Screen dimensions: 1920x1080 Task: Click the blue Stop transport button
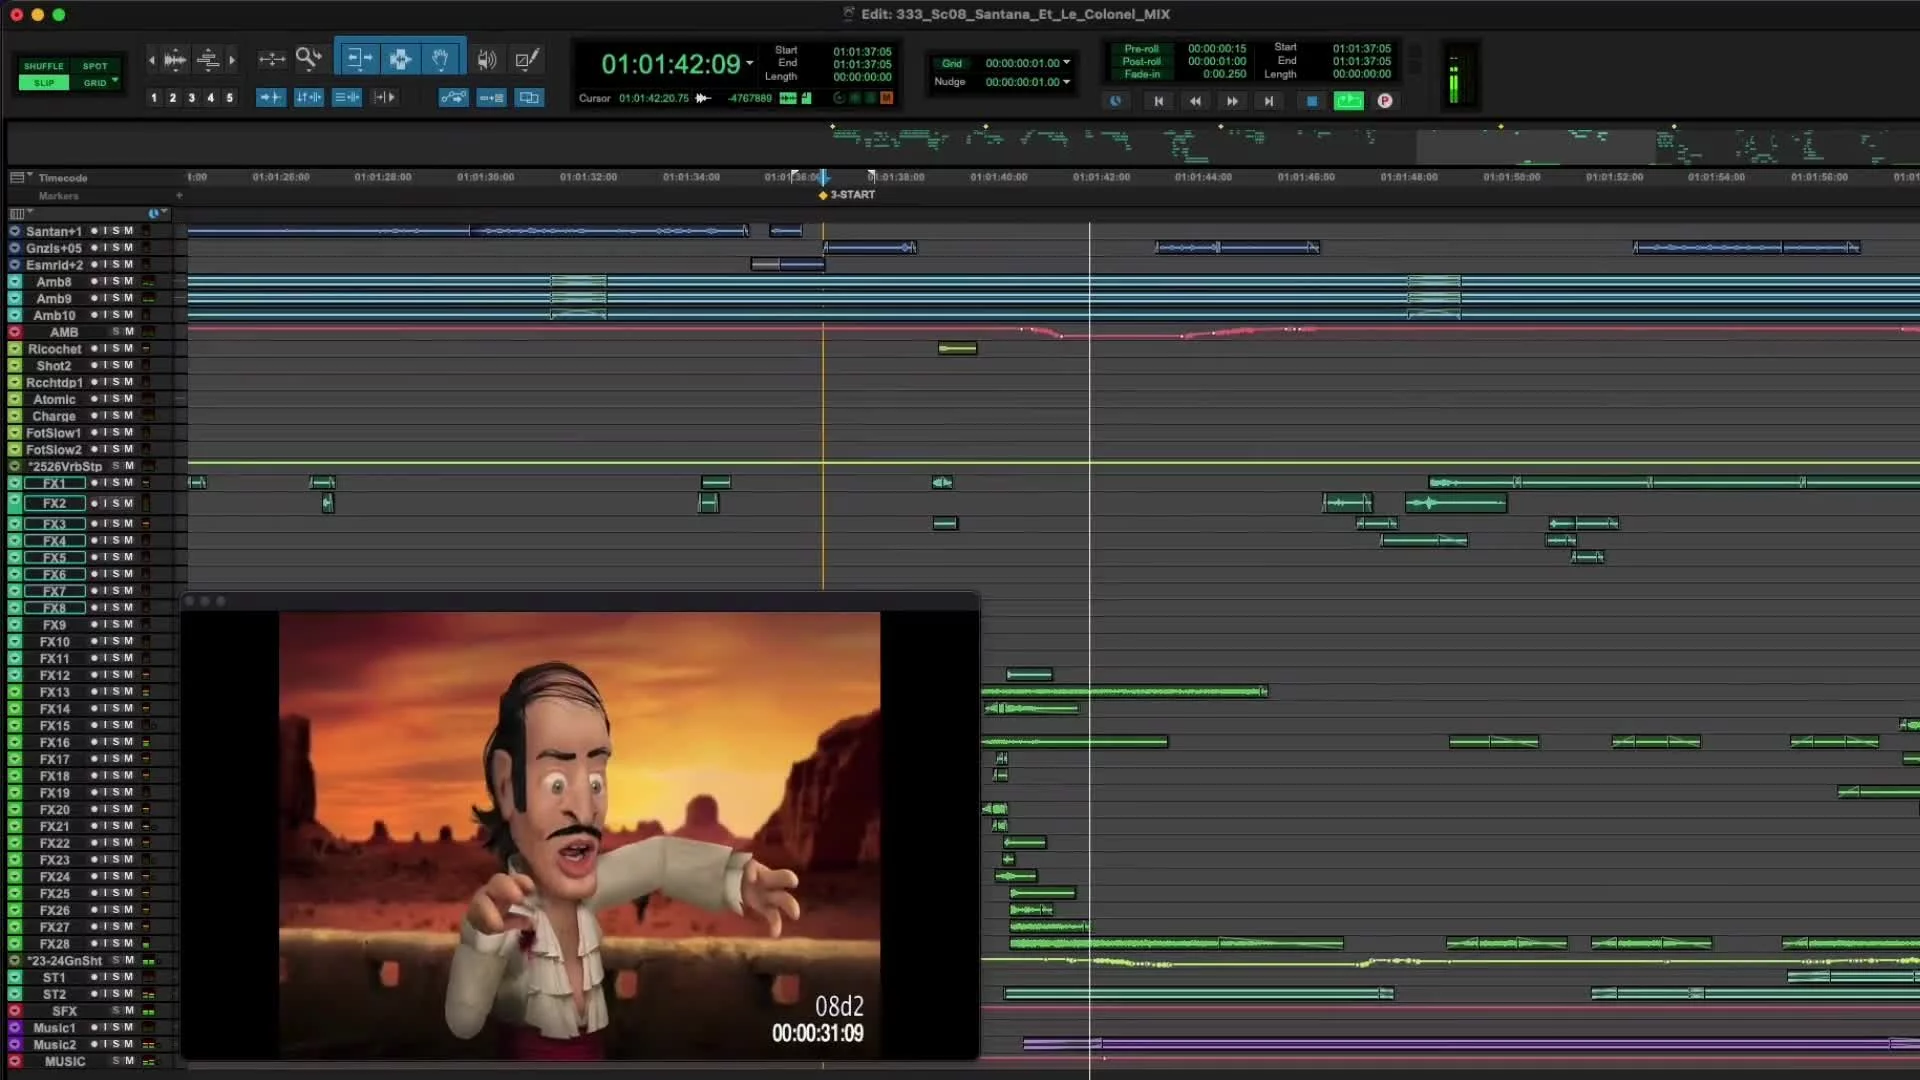pyautogui.click(x=1312, y=101)
